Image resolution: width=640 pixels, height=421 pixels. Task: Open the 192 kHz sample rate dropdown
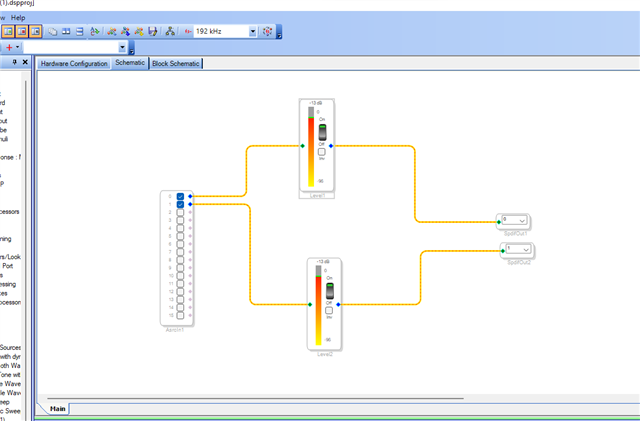[x=253, y=31]
